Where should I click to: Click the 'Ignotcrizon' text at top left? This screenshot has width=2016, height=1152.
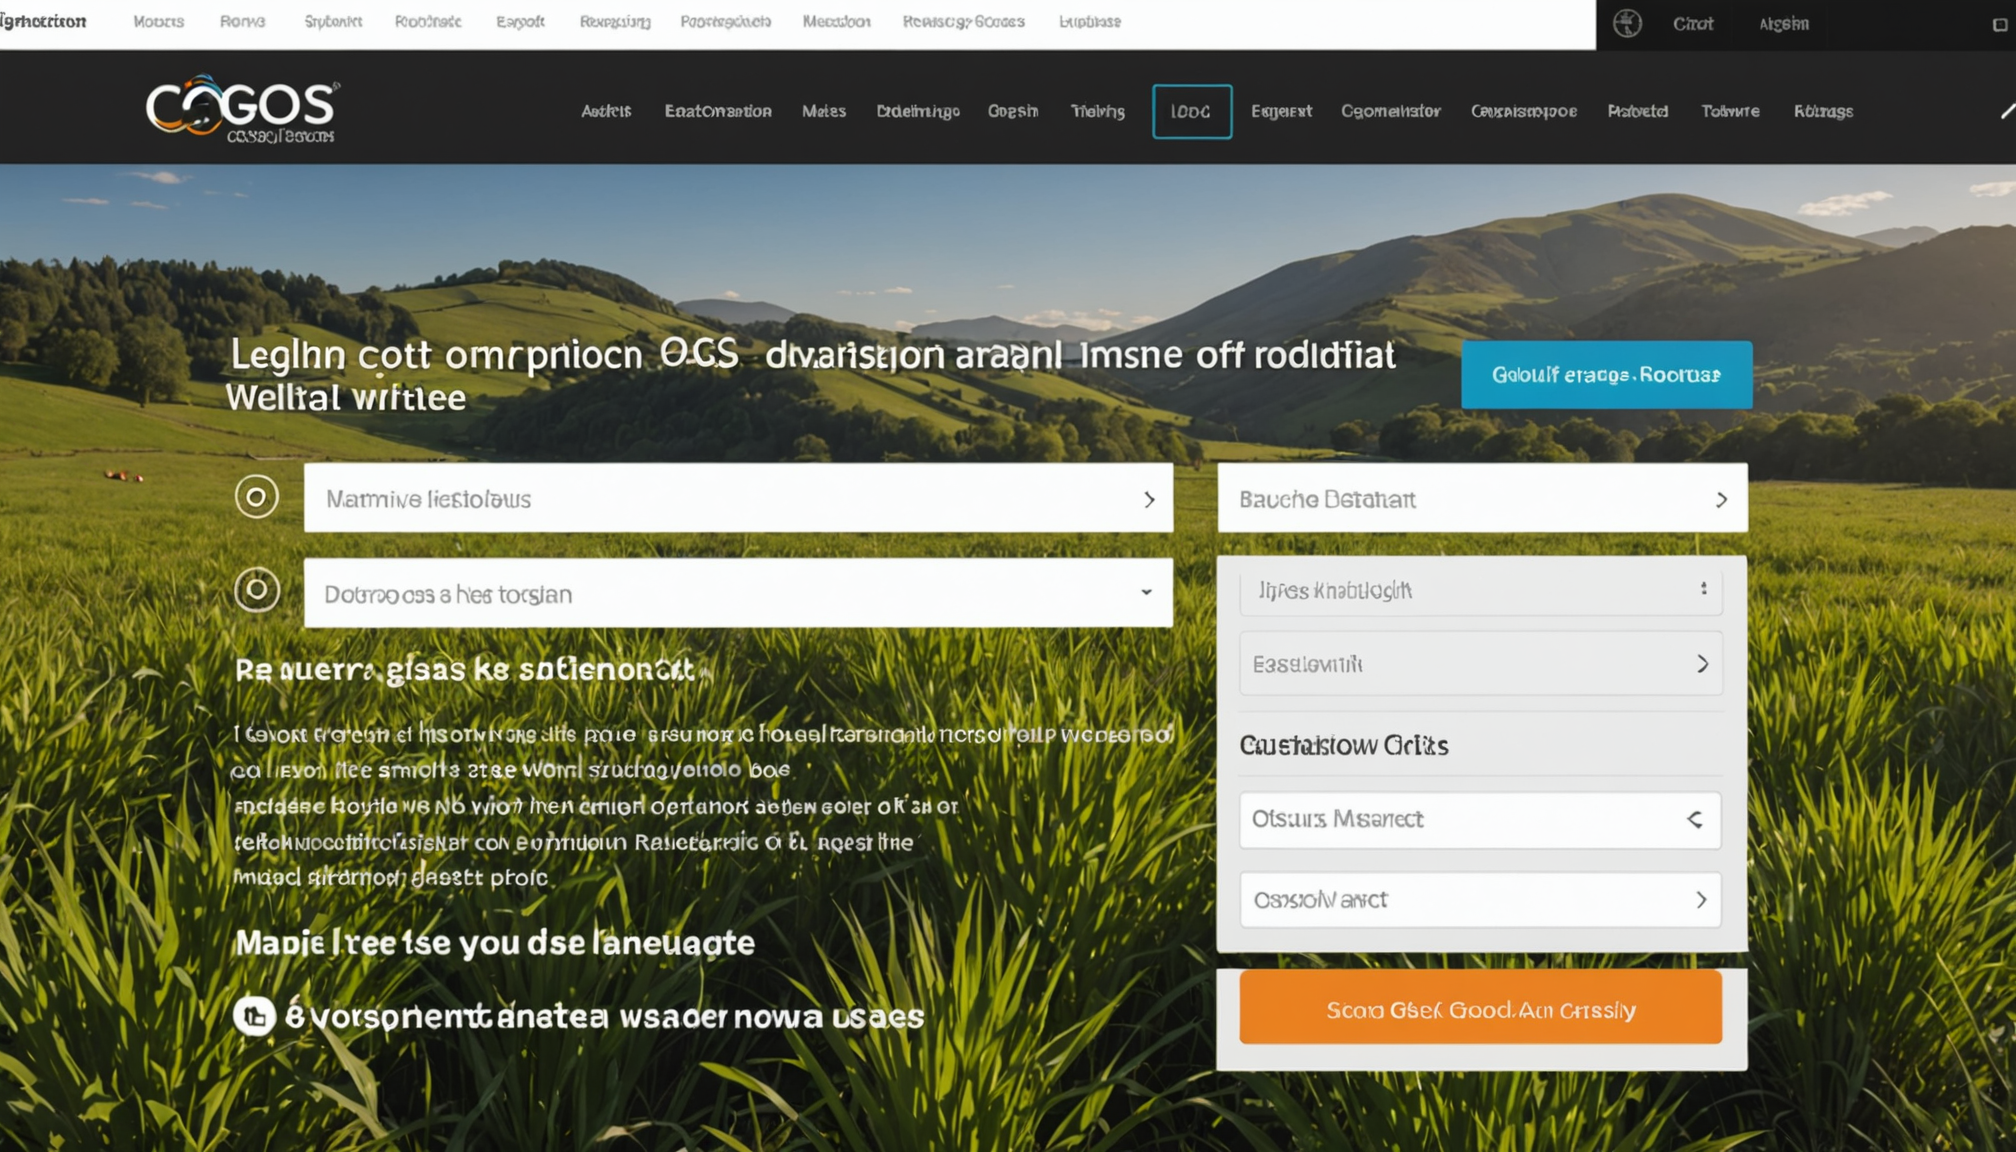click(x=43, y=21)
